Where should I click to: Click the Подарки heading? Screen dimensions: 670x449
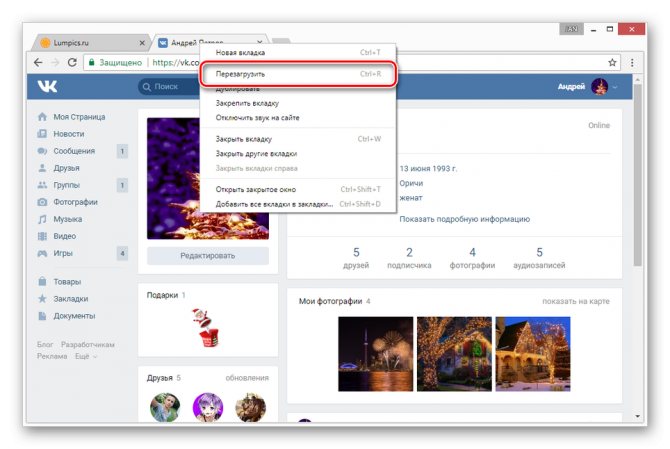(162, 295)
